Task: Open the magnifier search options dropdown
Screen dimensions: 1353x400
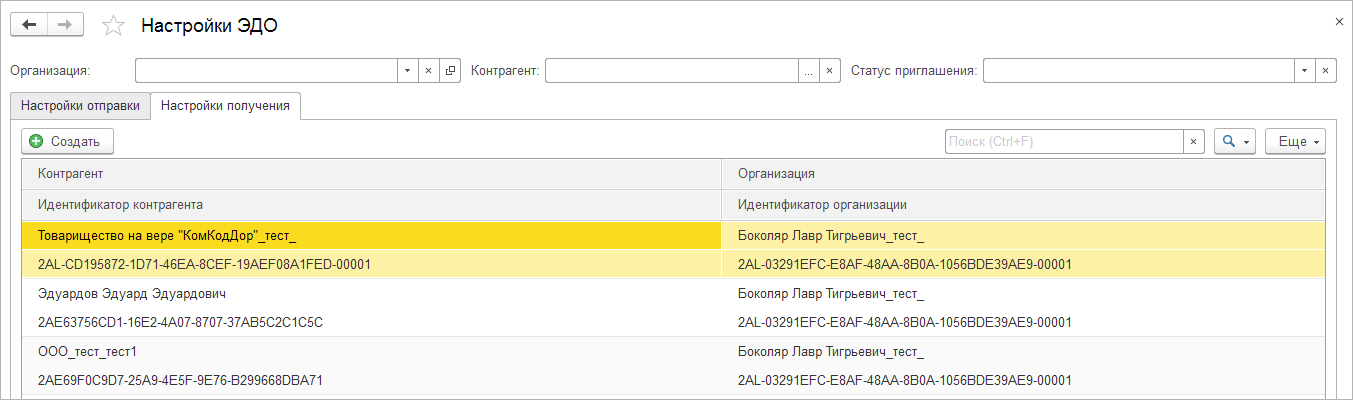Action: [x=1235, y=142]
